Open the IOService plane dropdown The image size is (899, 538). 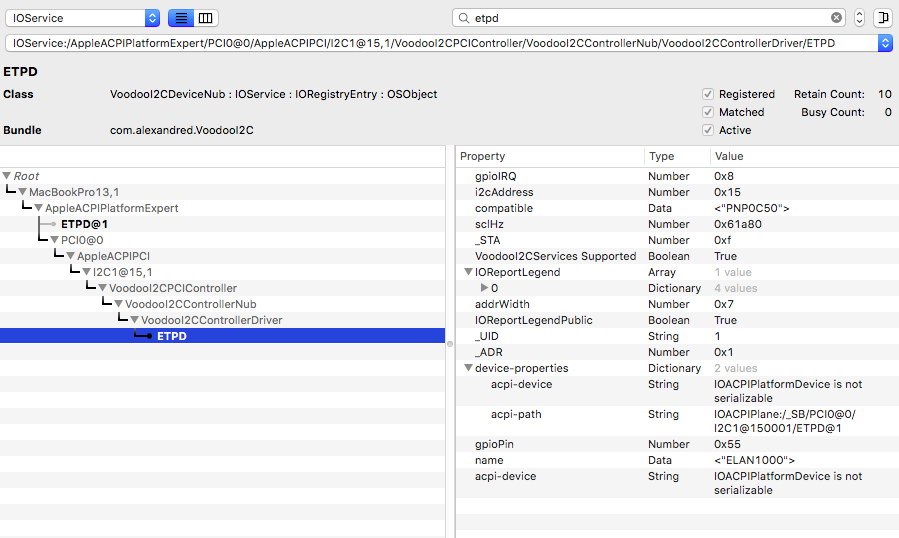point(82,18)
